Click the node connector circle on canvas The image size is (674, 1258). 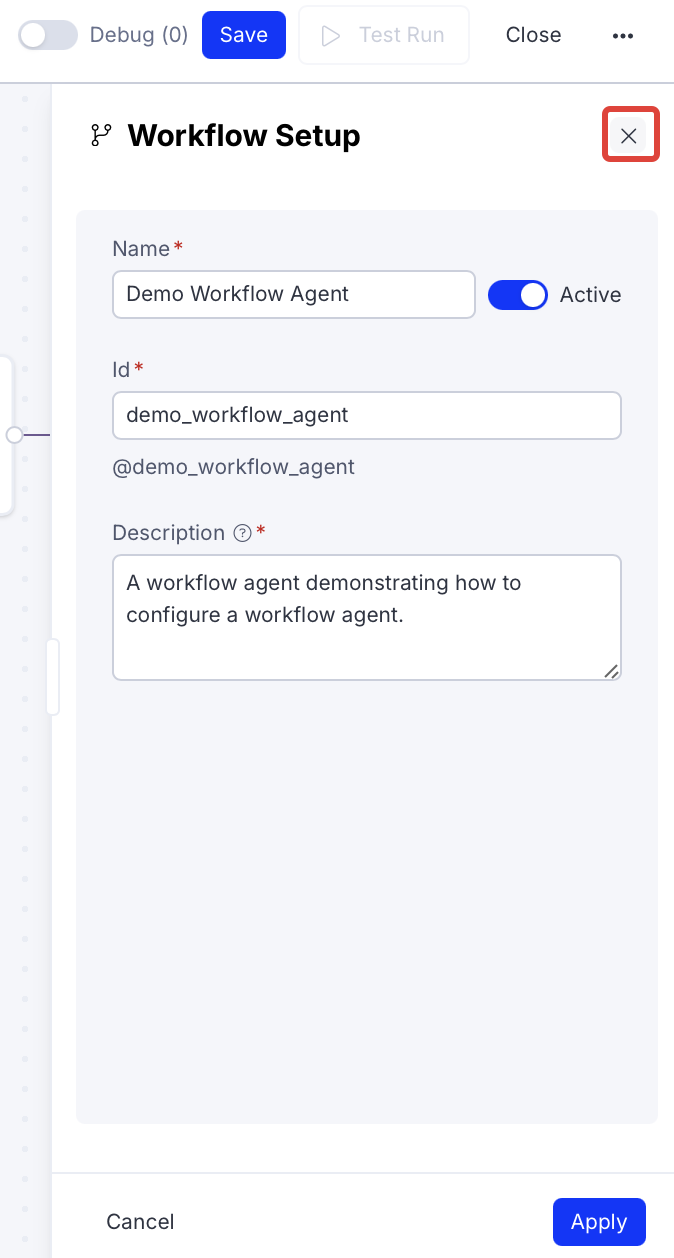[14, 435]
